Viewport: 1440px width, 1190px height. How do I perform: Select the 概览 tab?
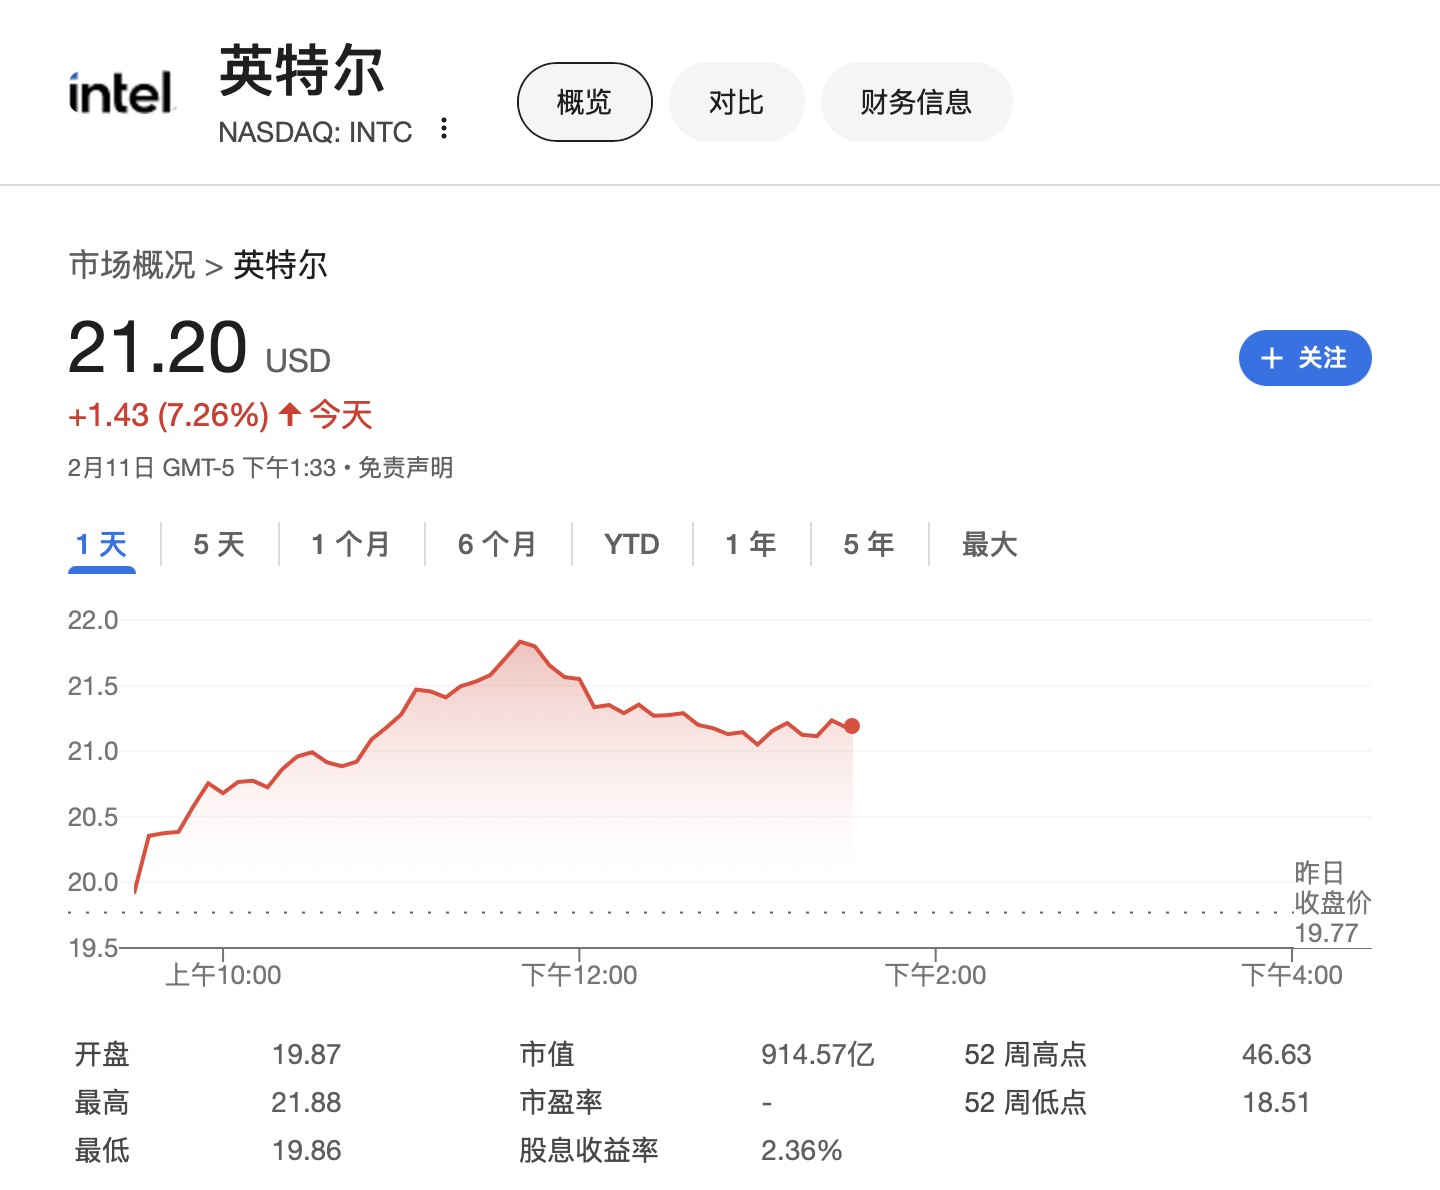pyautogui.click(x=584, y=102)
